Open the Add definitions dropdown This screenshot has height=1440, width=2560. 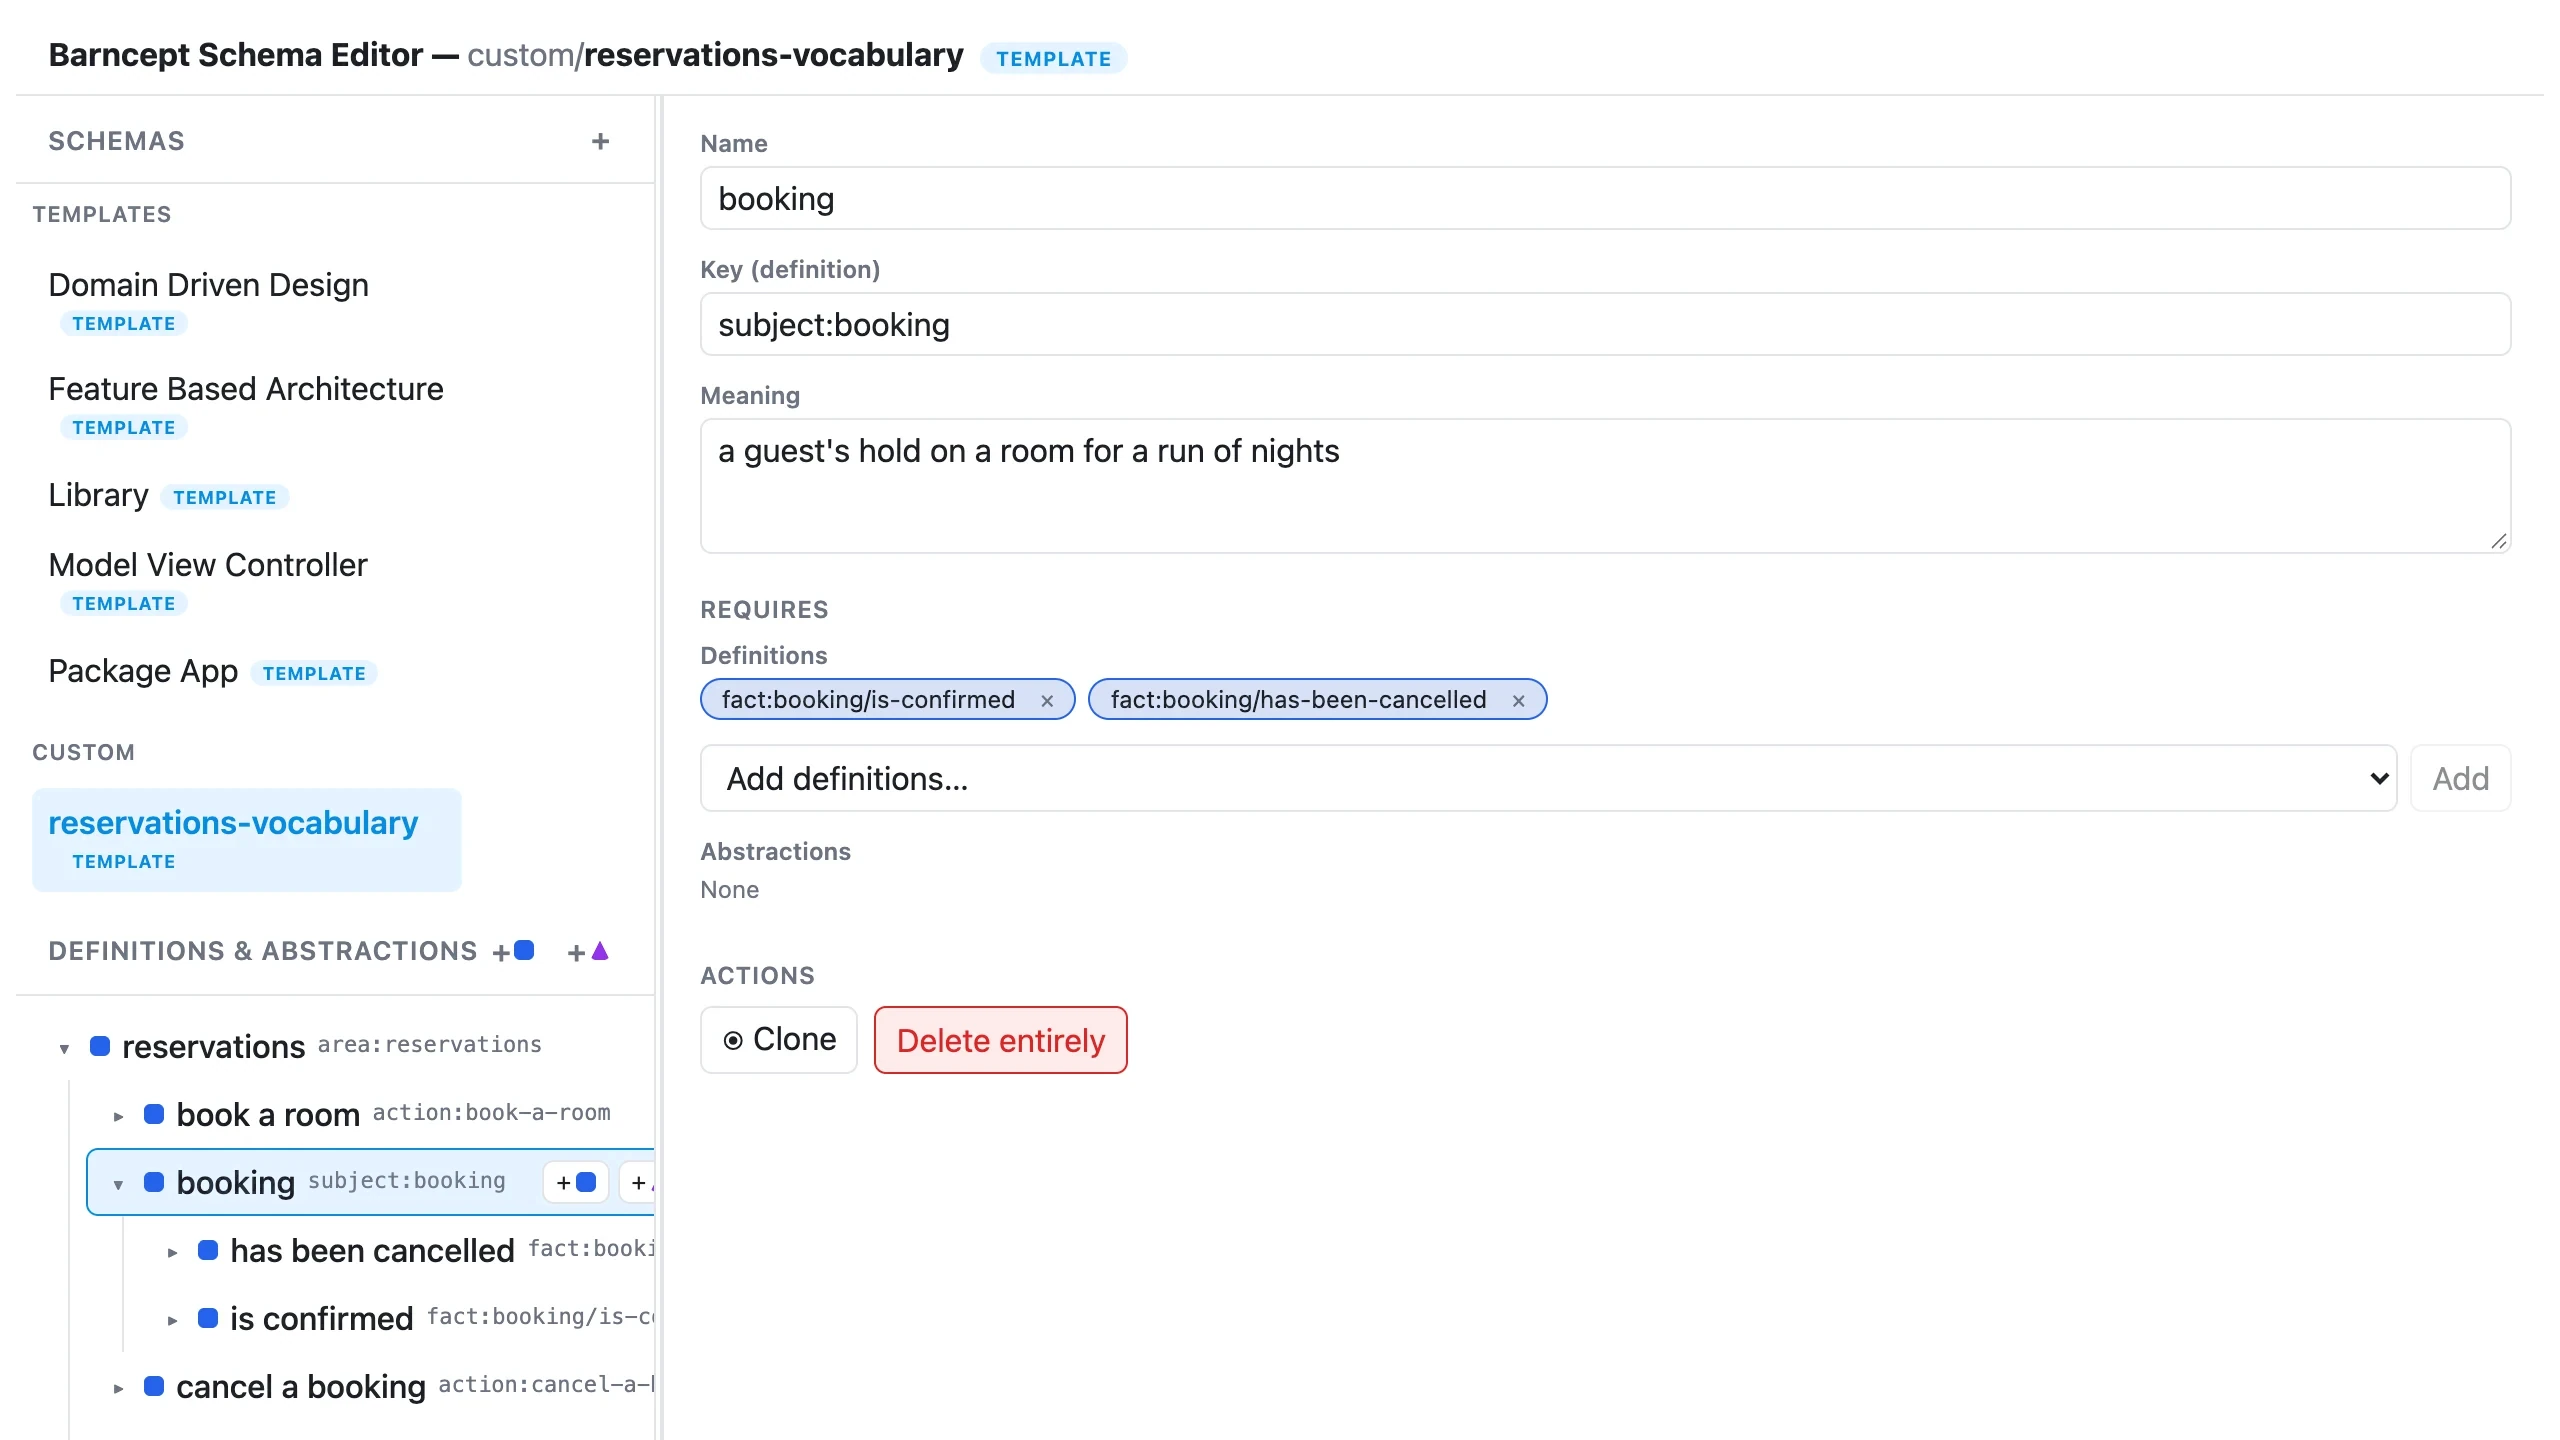[x=1548, y=778]
